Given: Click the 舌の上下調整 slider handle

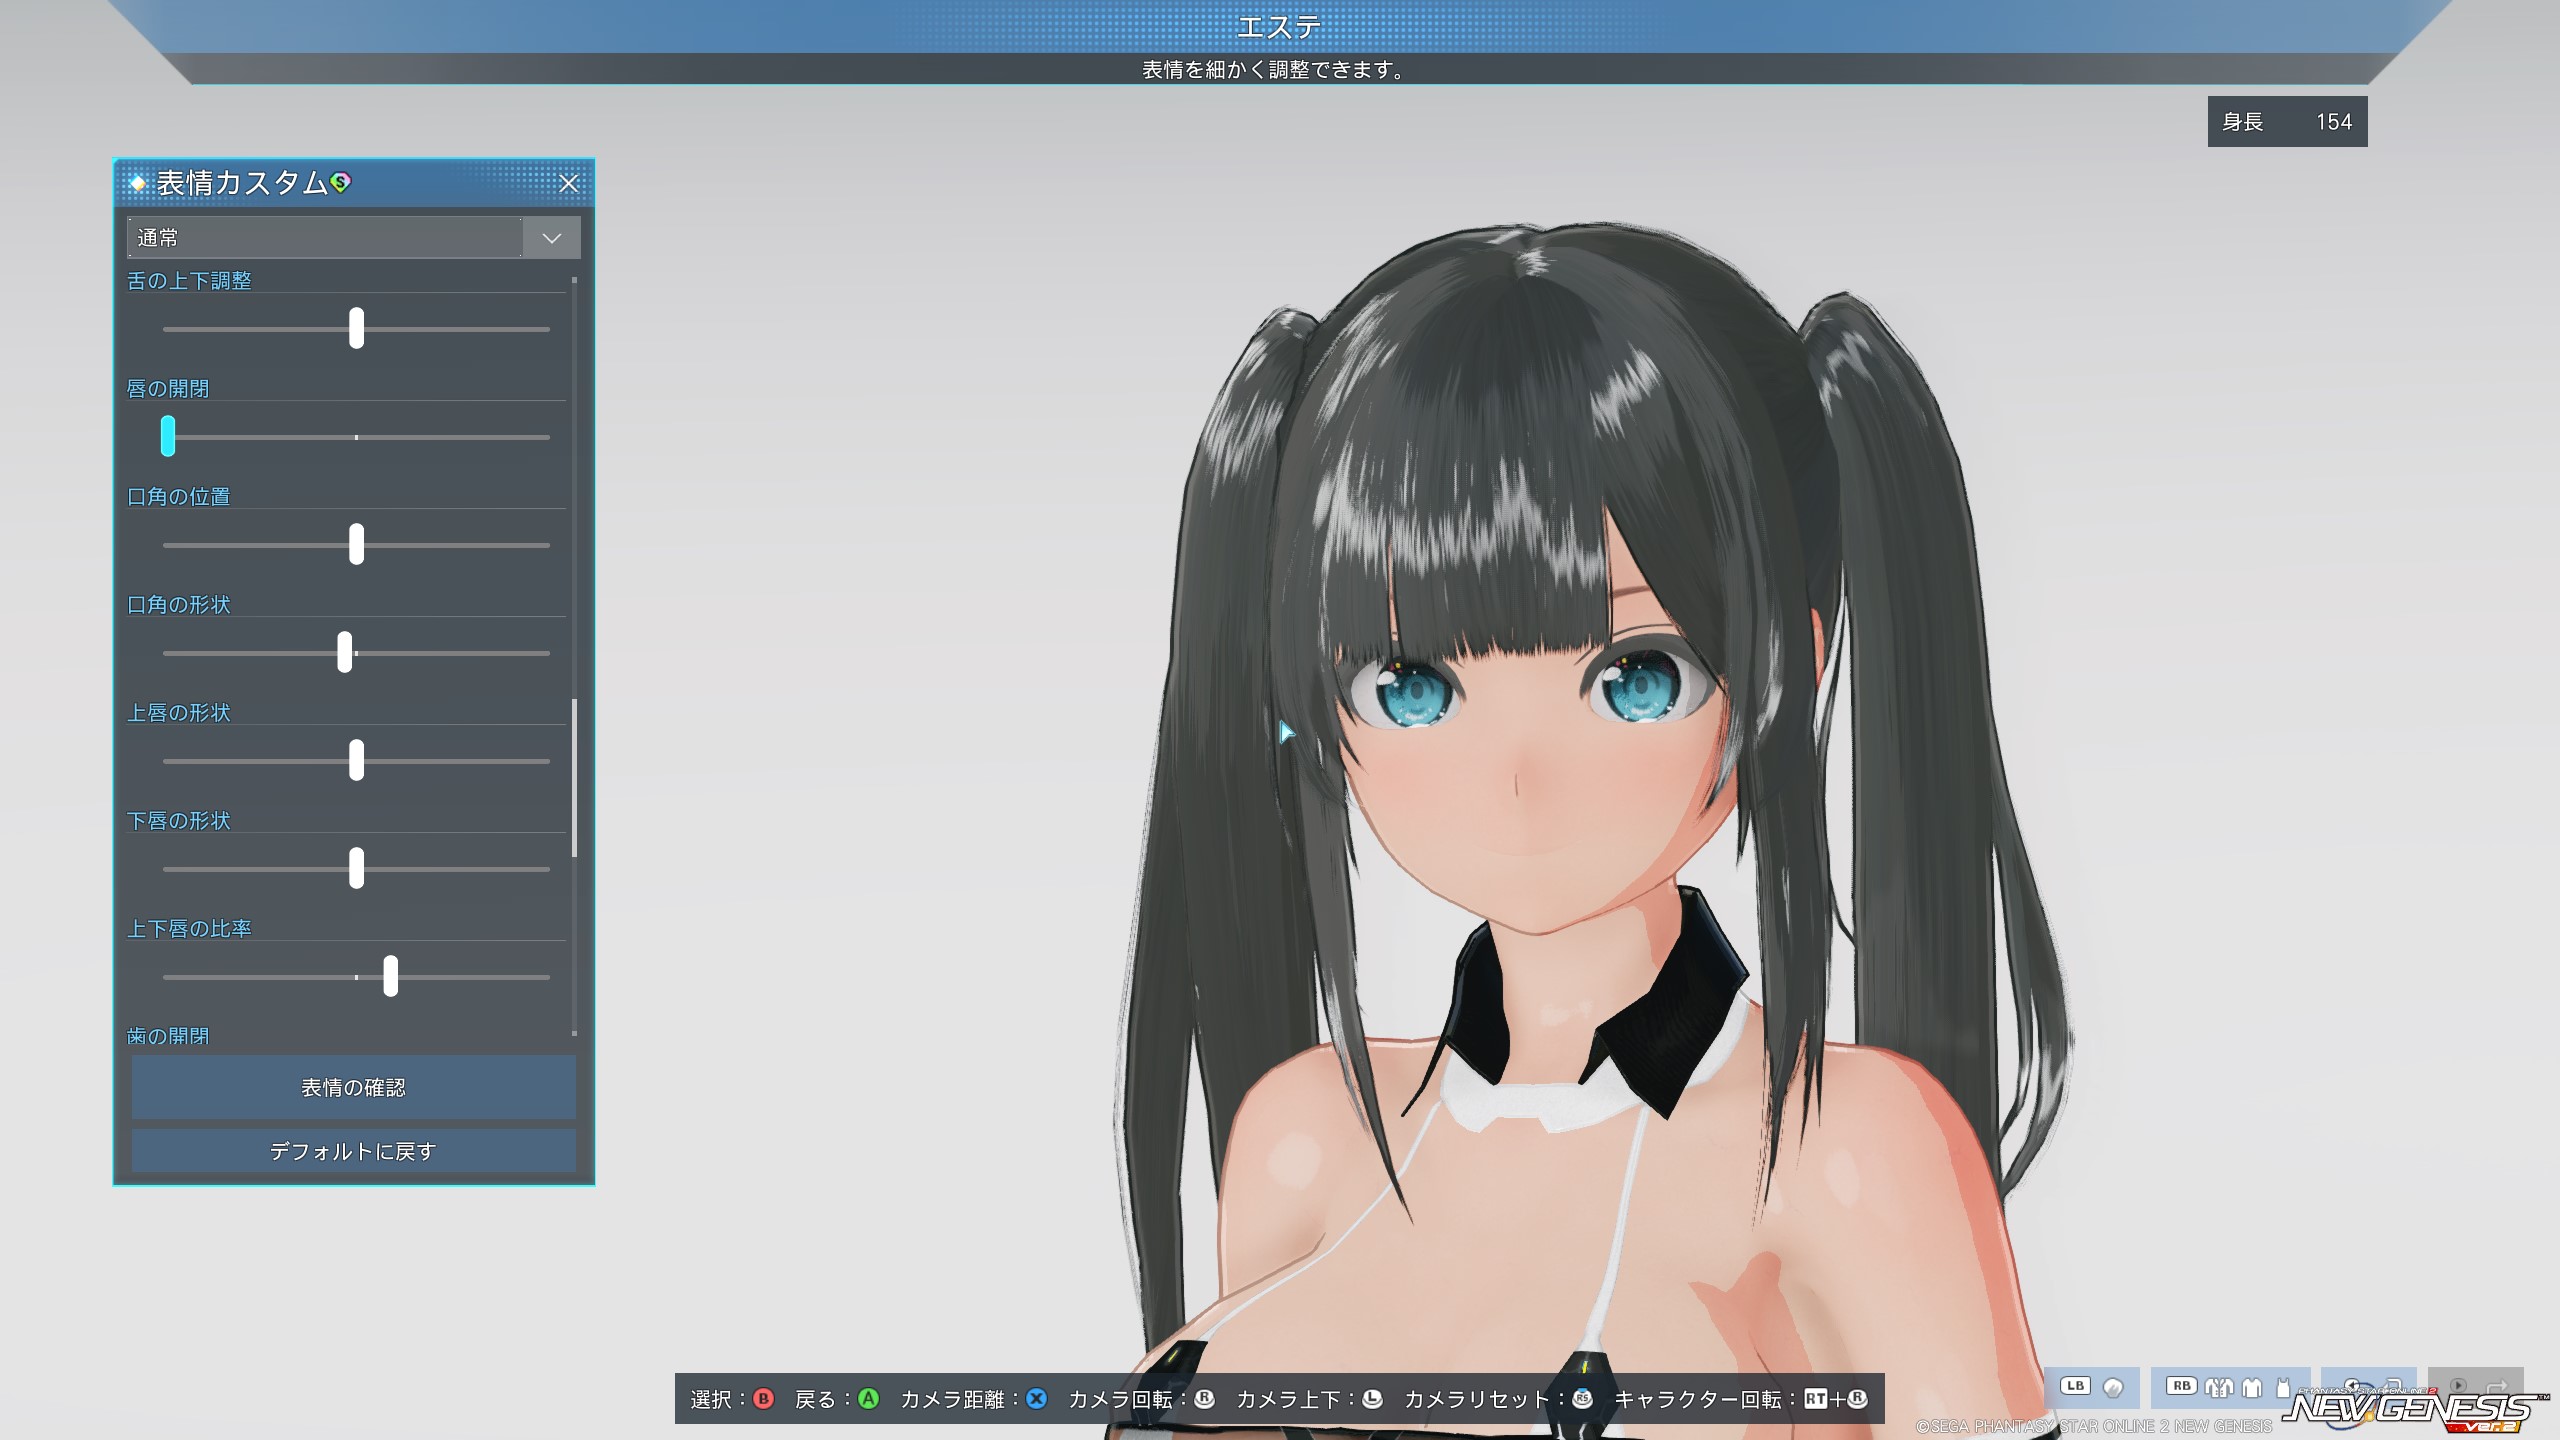Looking at the screenshot, I should coord(356,328).
